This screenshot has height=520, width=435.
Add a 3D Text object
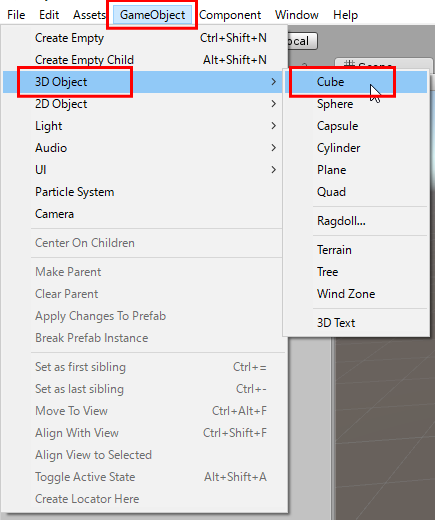(x=357, y=323)
